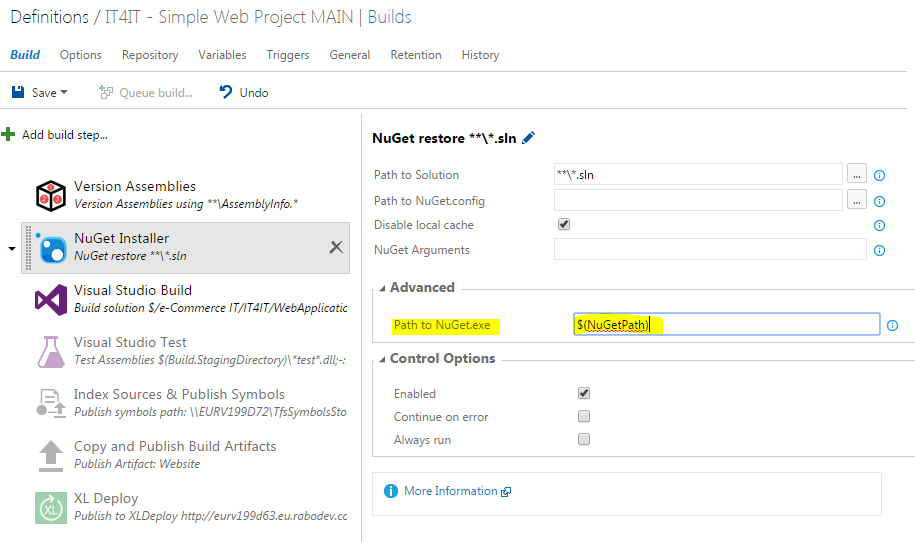Show info for Path to Solution
Image resolution: width=915 pixels, height=542 pixels.
(879, 175)
